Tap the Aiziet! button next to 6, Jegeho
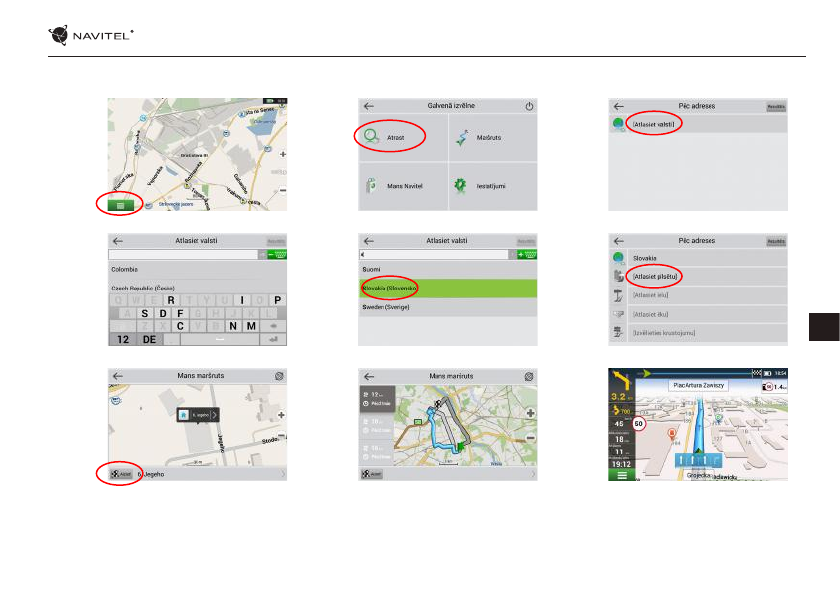Image resolution: width=840 pixels, height=595 pixels. pos(121,474)
